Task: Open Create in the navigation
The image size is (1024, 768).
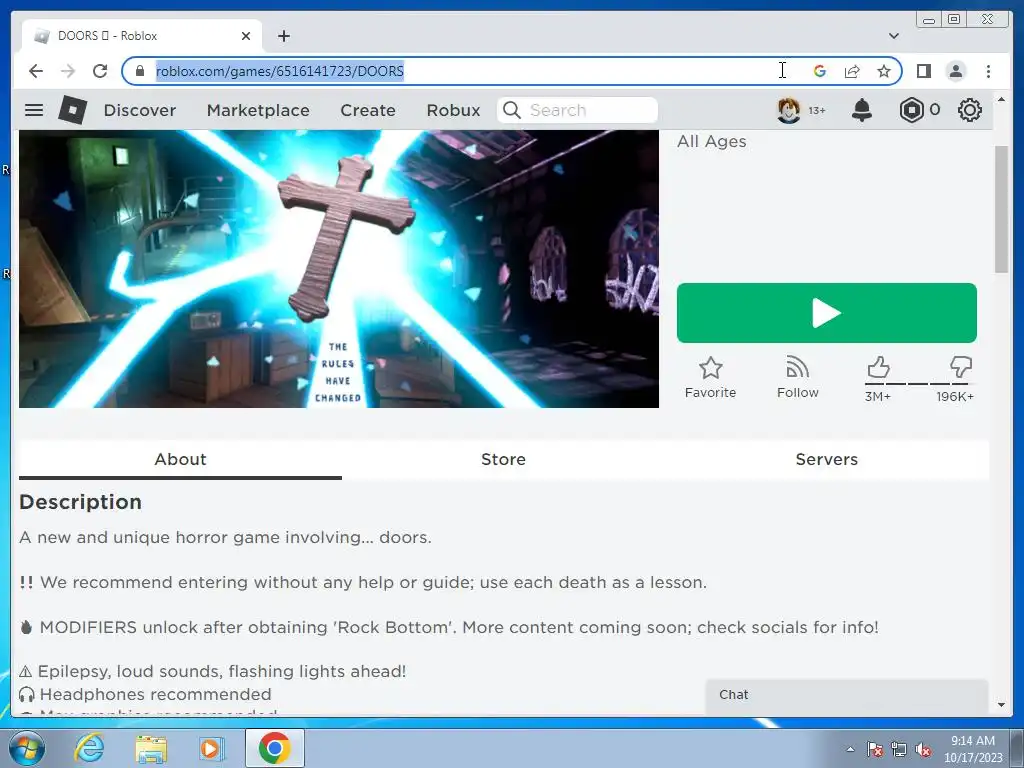Action: click(x=368, y=110)
